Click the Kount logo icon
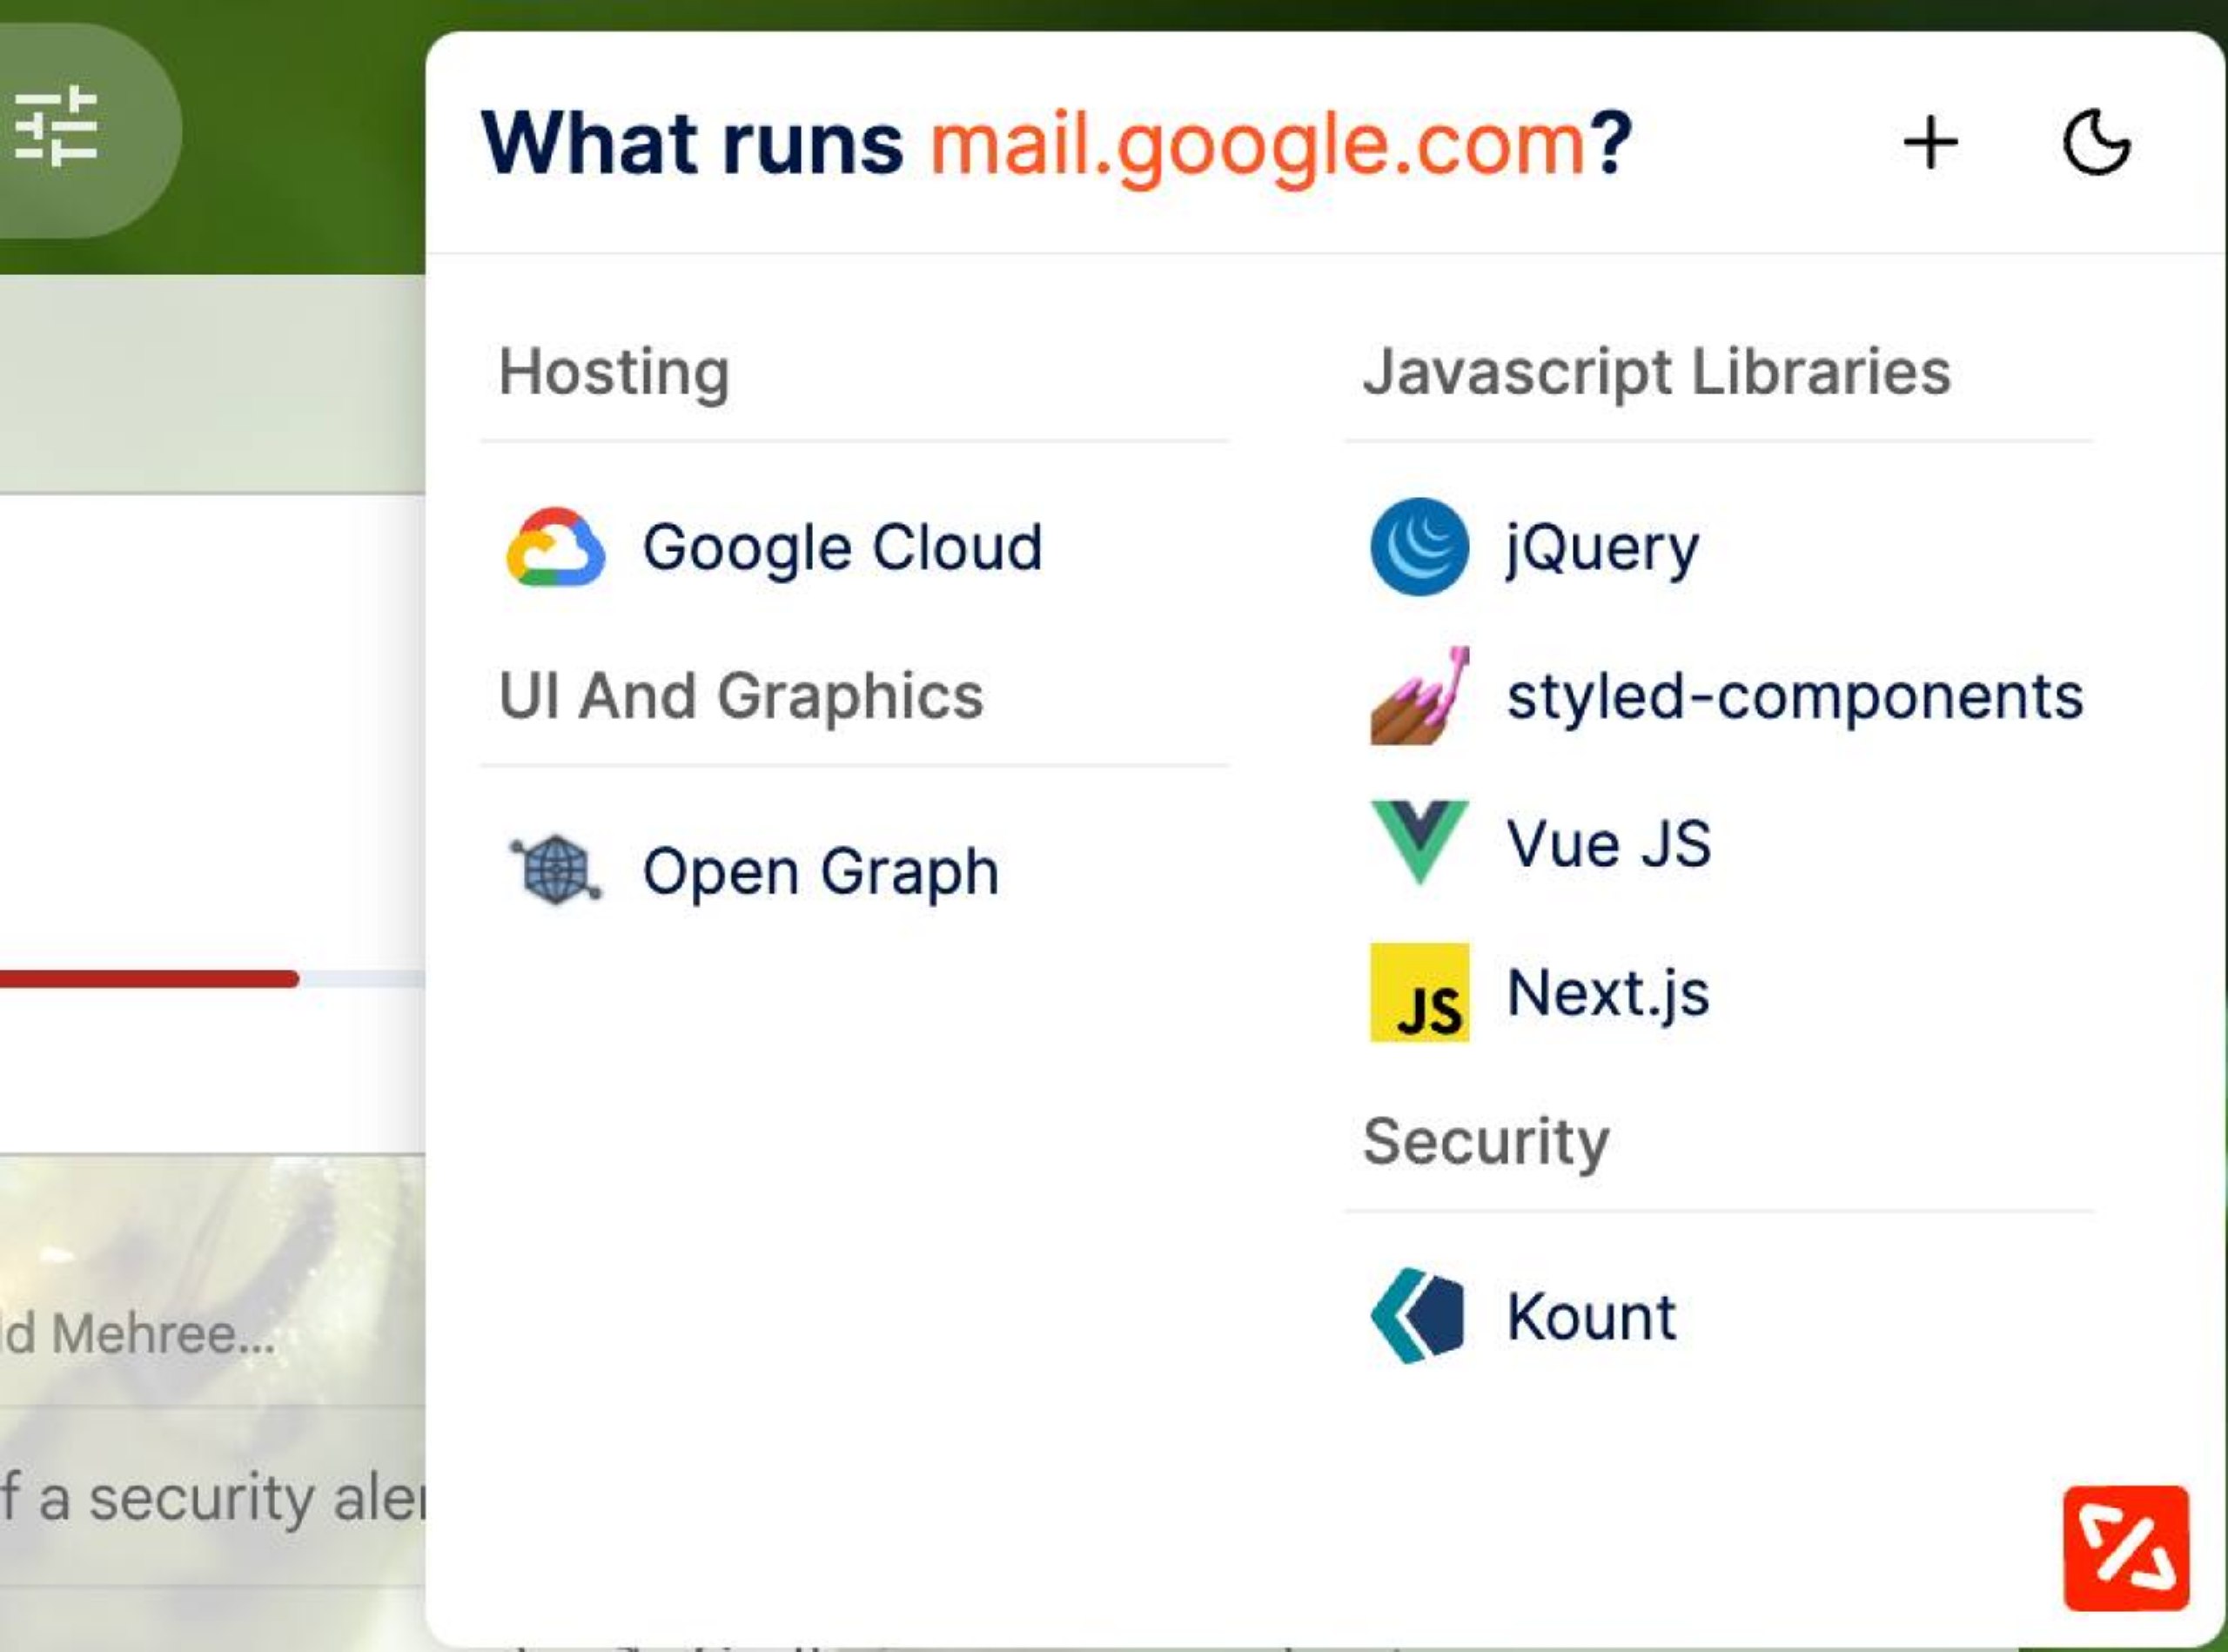 pos(1419,1316)
